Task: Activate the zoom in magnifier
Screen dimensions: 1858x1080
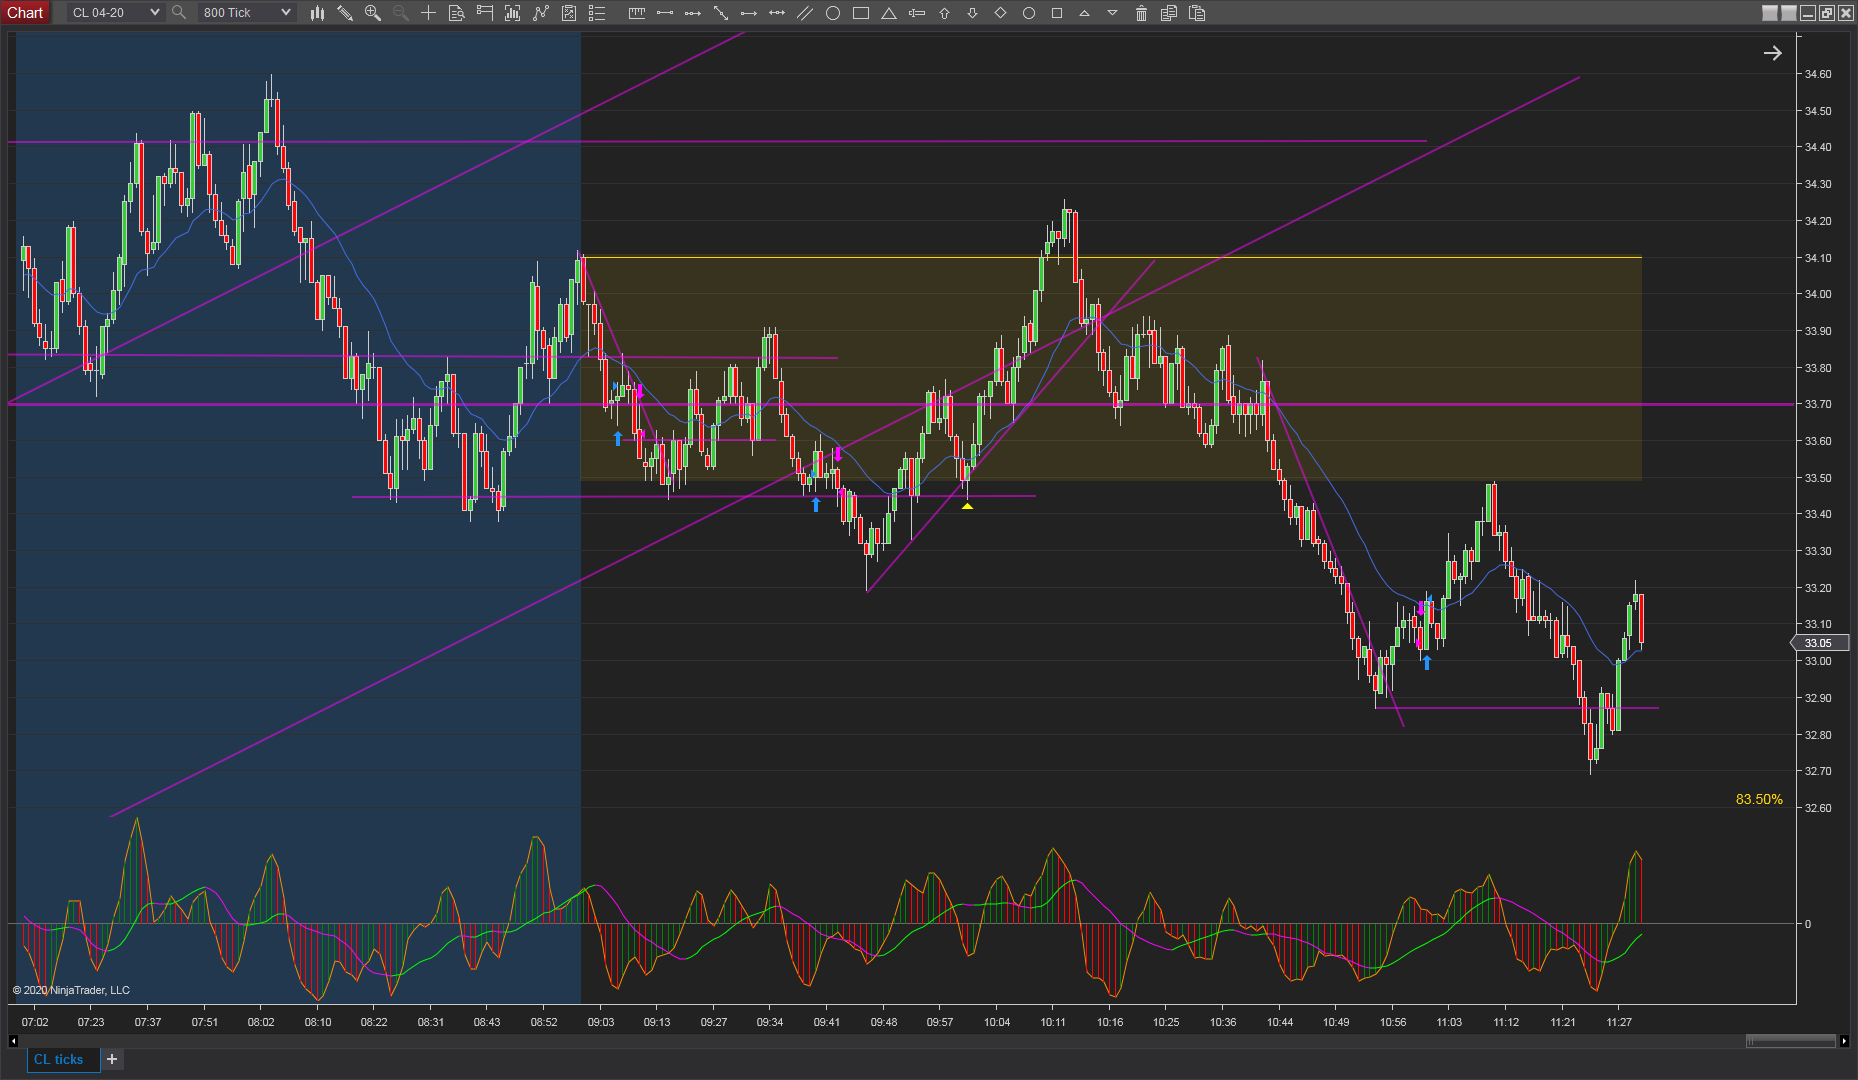Action: [x=373, y=13]
